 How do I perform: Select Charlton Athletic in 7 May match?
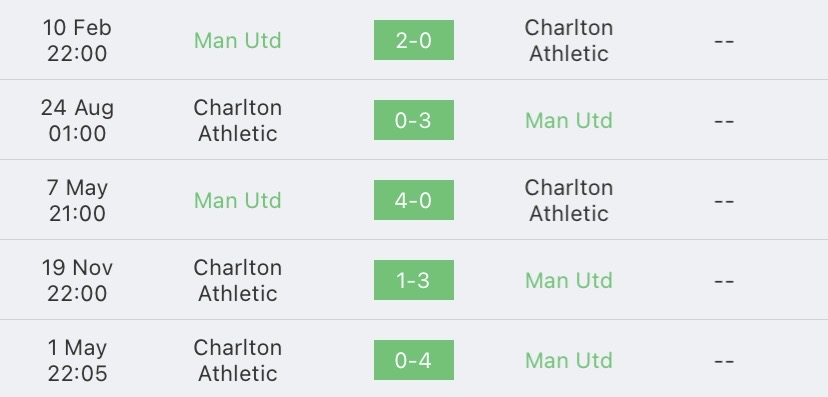coord(569,201)
